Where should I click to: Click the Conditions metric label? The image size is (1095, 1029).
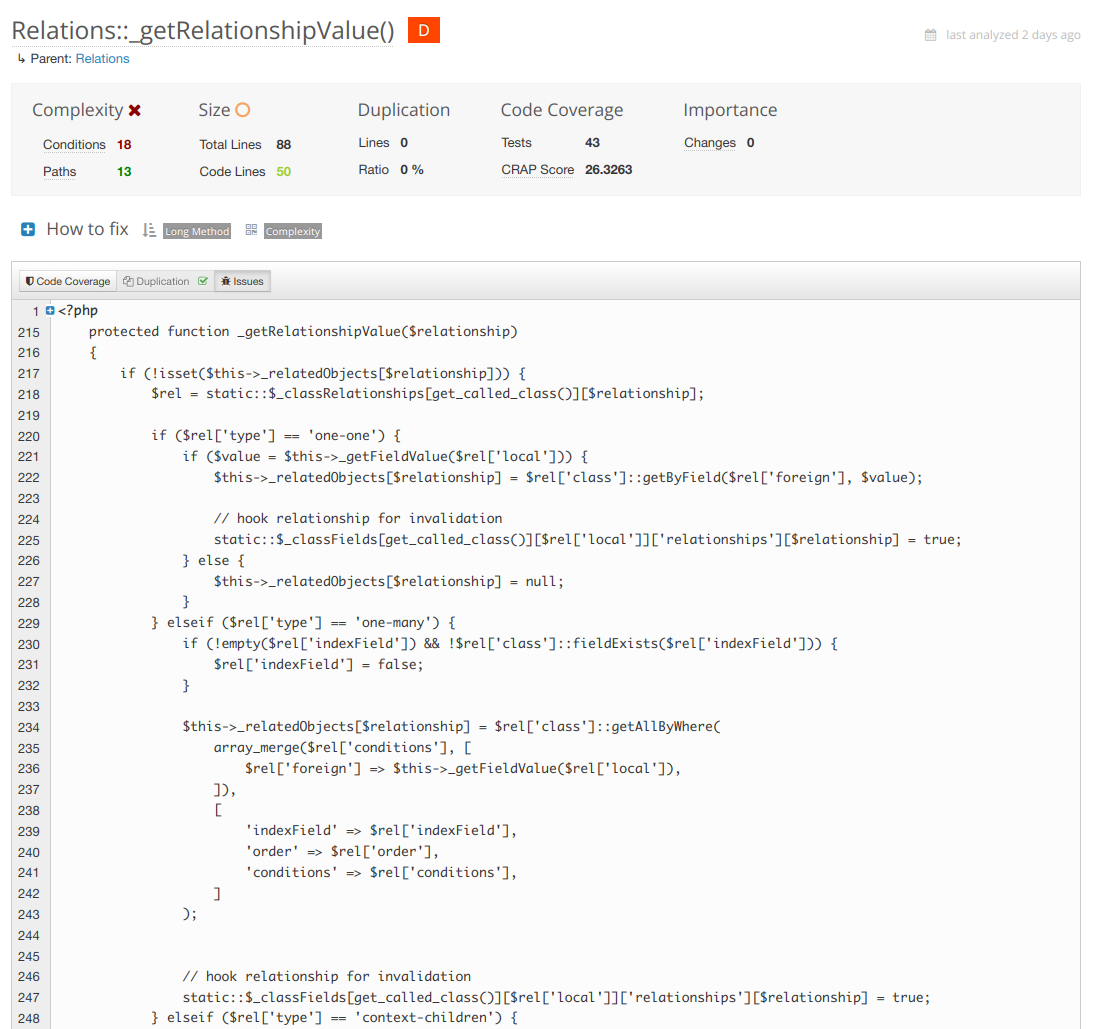(x=74, y=145)
